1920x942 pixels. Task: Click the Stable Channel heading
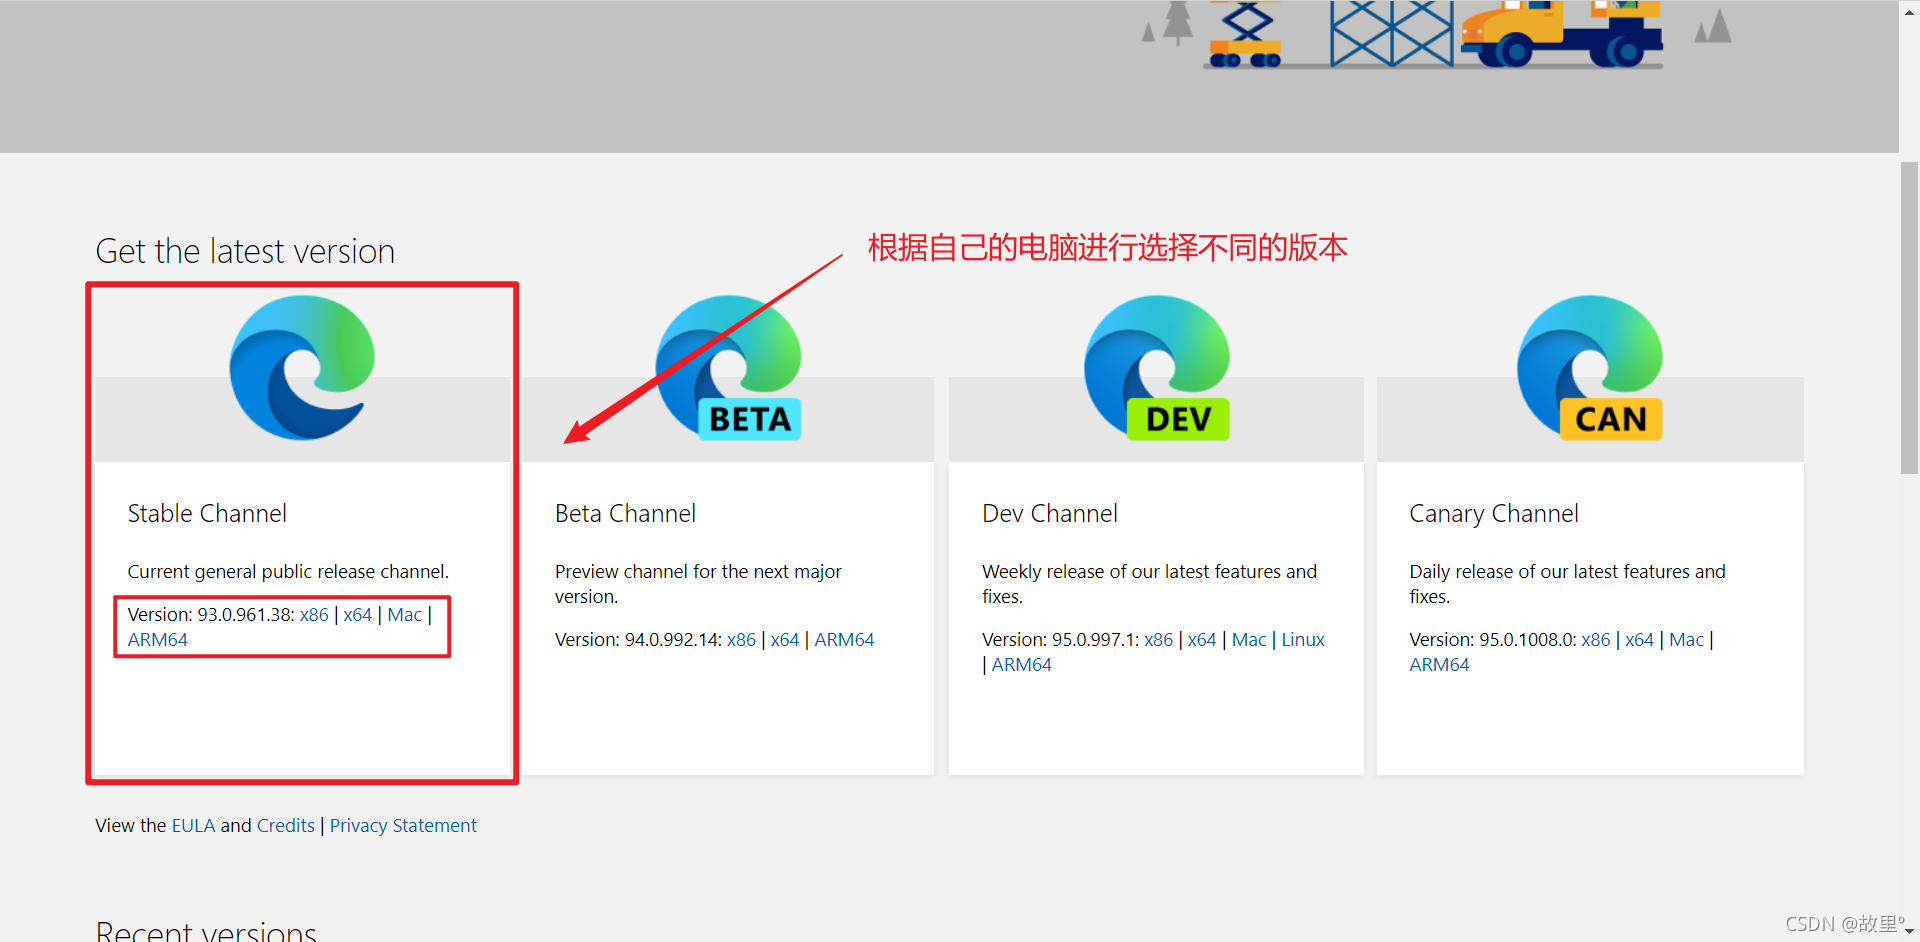tap(207, 514)
